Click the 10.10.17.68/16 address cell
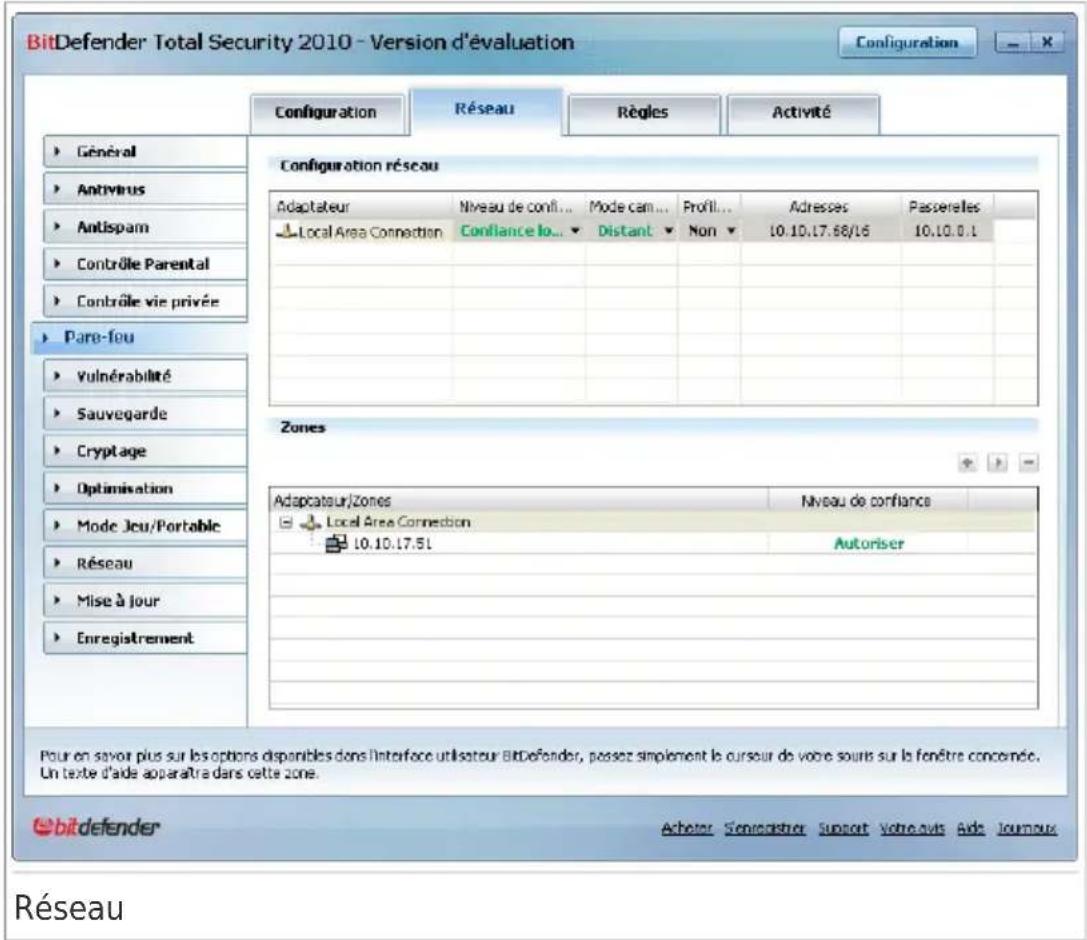This screenshot has width=1087, height=940. point(819,231)
